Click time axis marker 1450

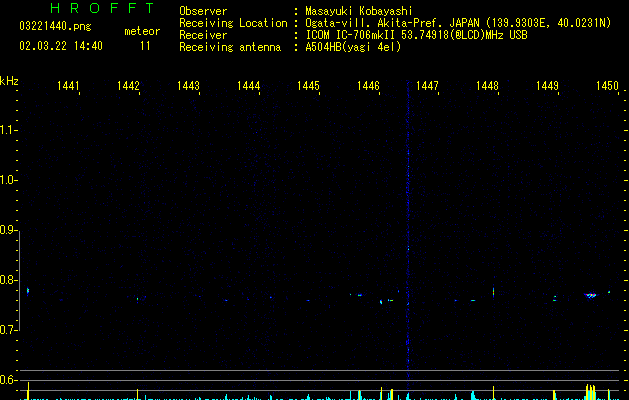click(607, 86)
